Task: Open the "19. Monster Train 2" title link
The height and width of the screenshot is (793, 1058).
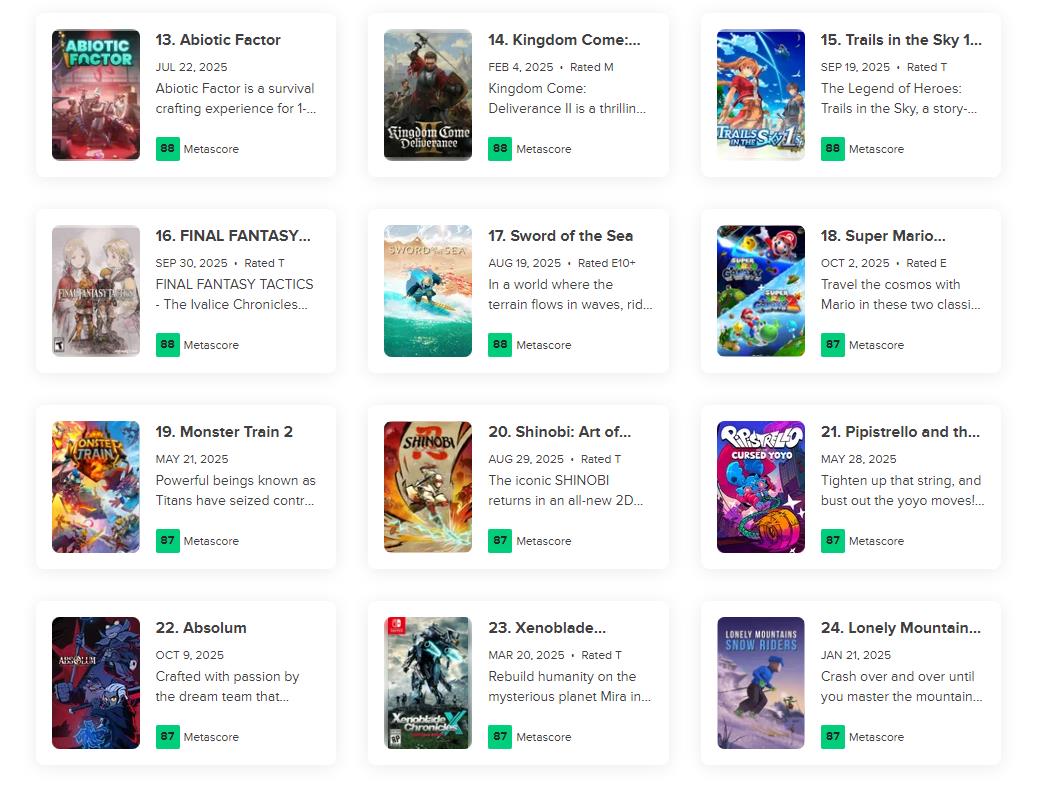Action: [x=224, y=432]
